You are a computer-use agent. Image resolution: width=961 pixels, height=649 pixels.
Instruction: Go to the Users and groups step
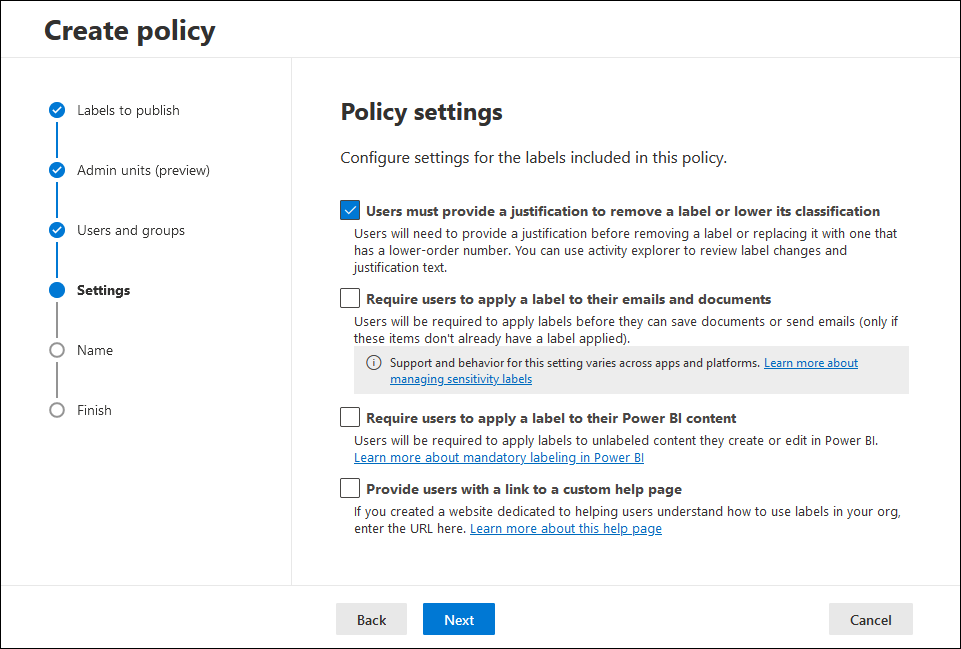(x=131, y=230)
